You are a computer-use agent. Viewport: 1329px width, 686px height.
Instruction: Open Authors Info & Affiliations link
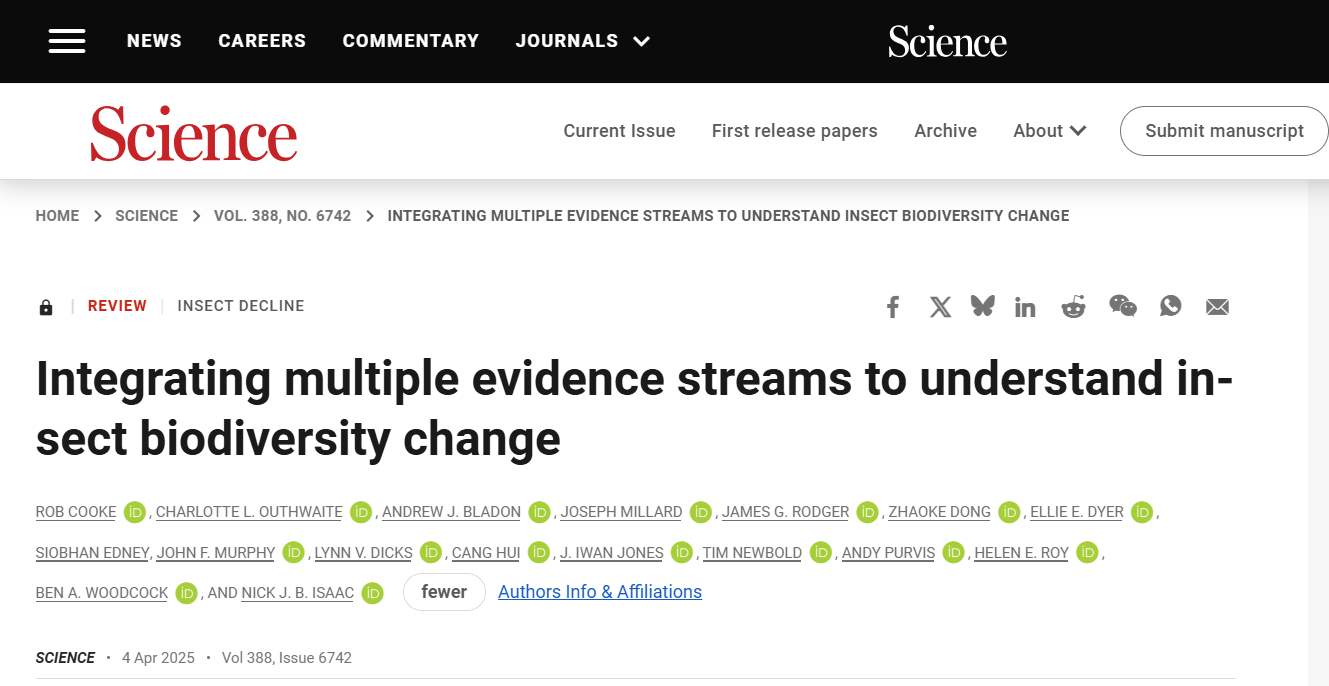600,592
